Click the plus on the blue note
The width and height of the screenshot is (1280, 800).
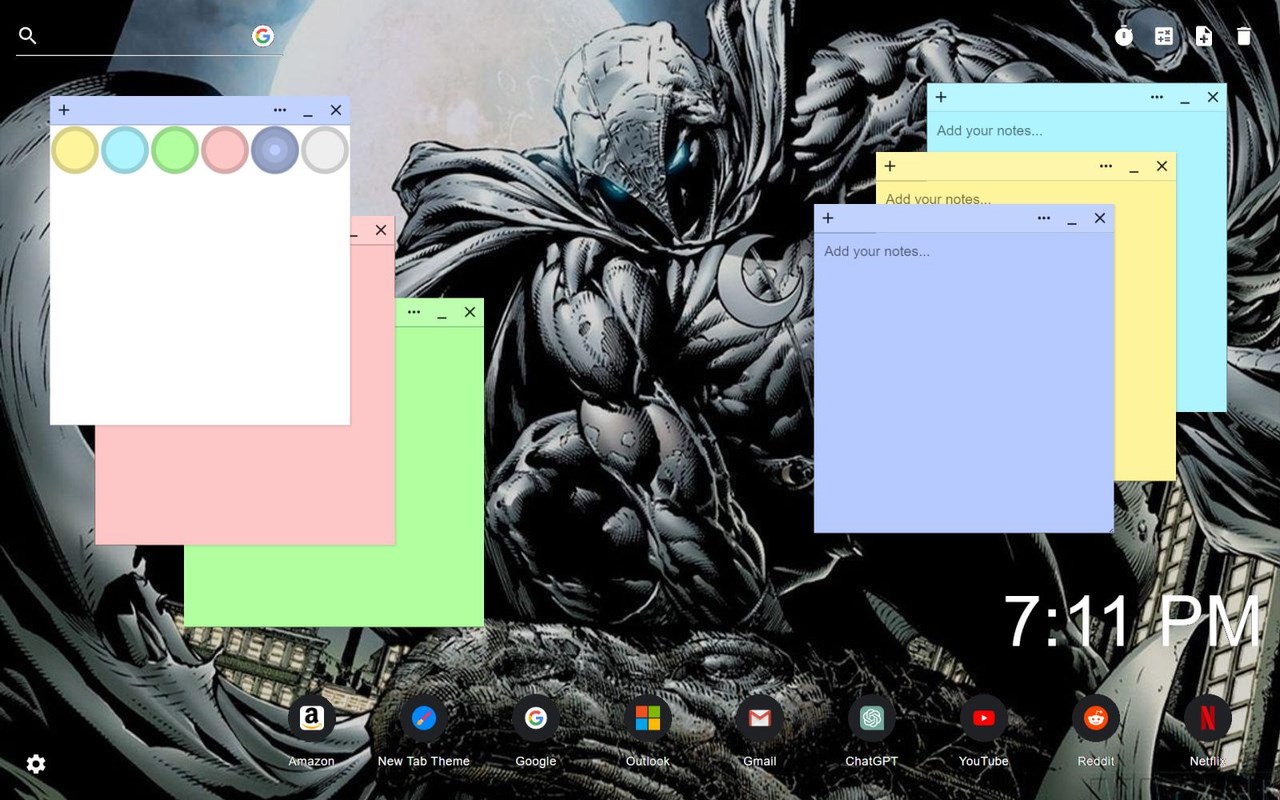point(828,218)
